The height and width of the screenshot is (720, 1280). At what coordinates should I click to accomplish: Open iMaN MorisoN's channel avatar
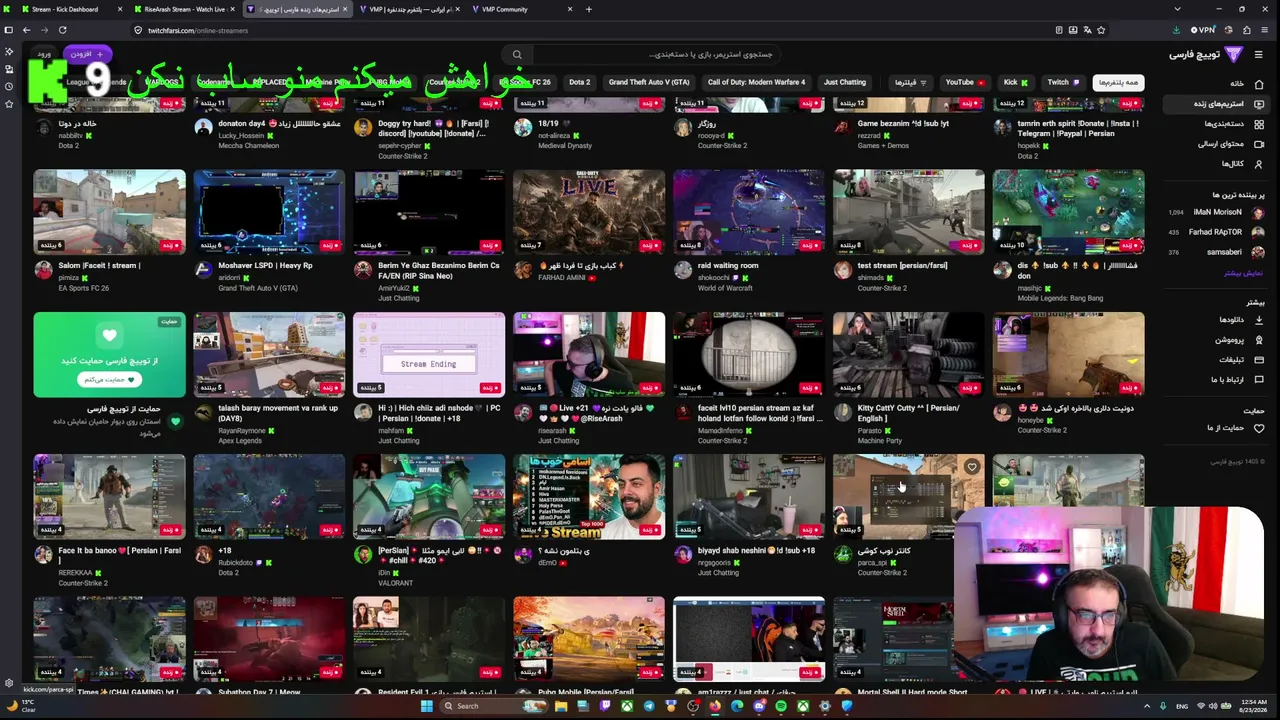pos(1258,212)
